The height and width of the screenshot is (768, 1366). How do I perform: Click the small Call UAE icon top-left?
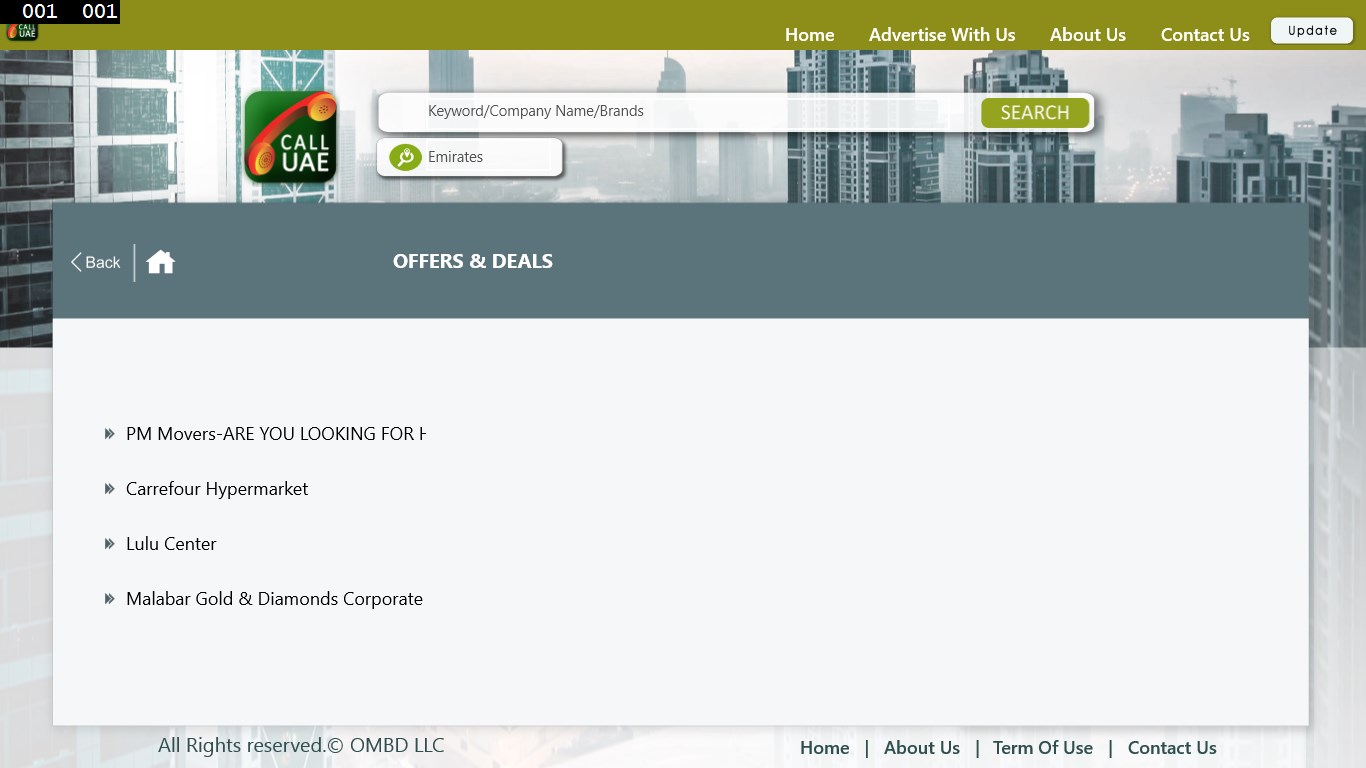(x=21, y=30)
